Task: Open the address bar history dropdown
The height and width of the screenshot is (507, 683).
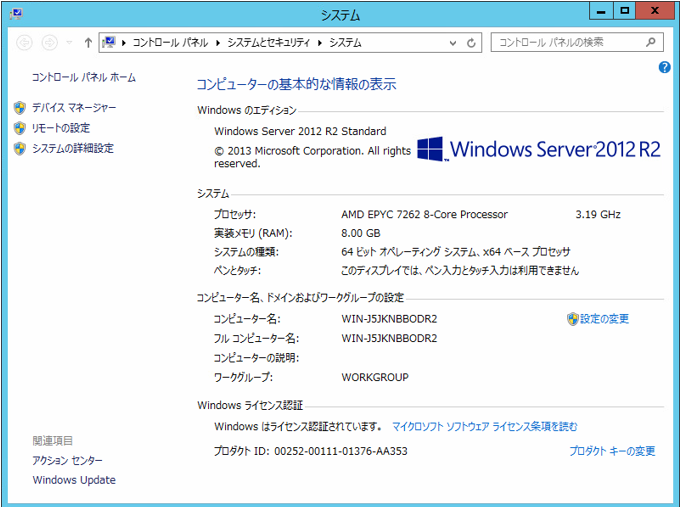Action: tap(453, 43)
